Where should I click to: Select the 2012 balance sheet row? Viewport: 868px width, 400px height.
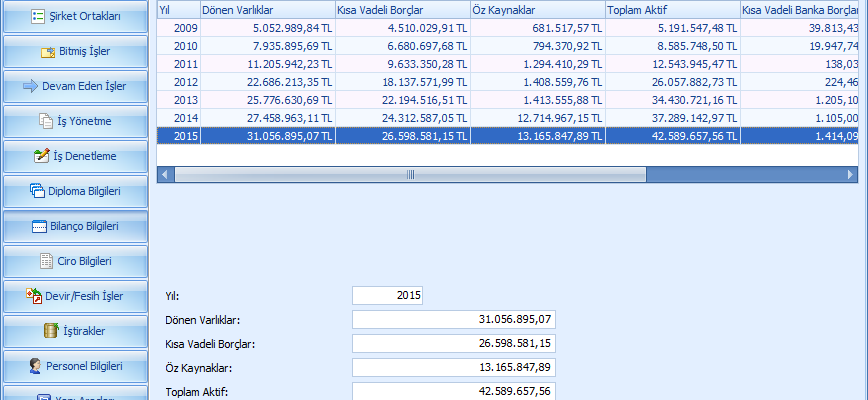(400, 81)
